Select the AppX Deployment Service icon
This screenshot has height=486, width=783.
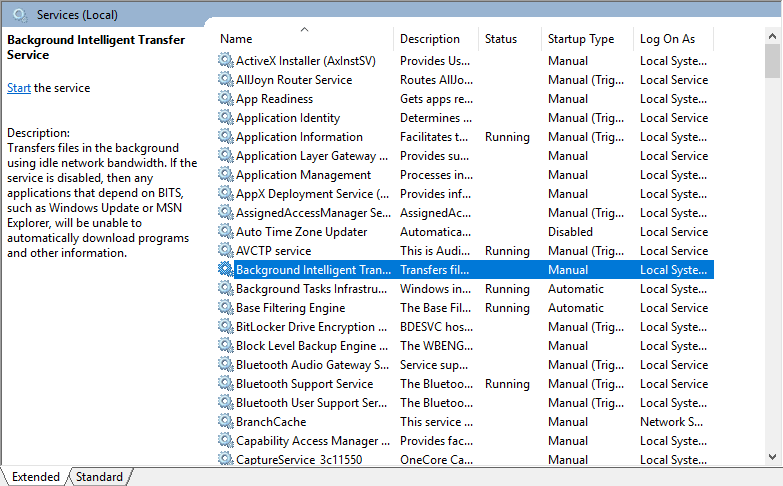[226, 193]
